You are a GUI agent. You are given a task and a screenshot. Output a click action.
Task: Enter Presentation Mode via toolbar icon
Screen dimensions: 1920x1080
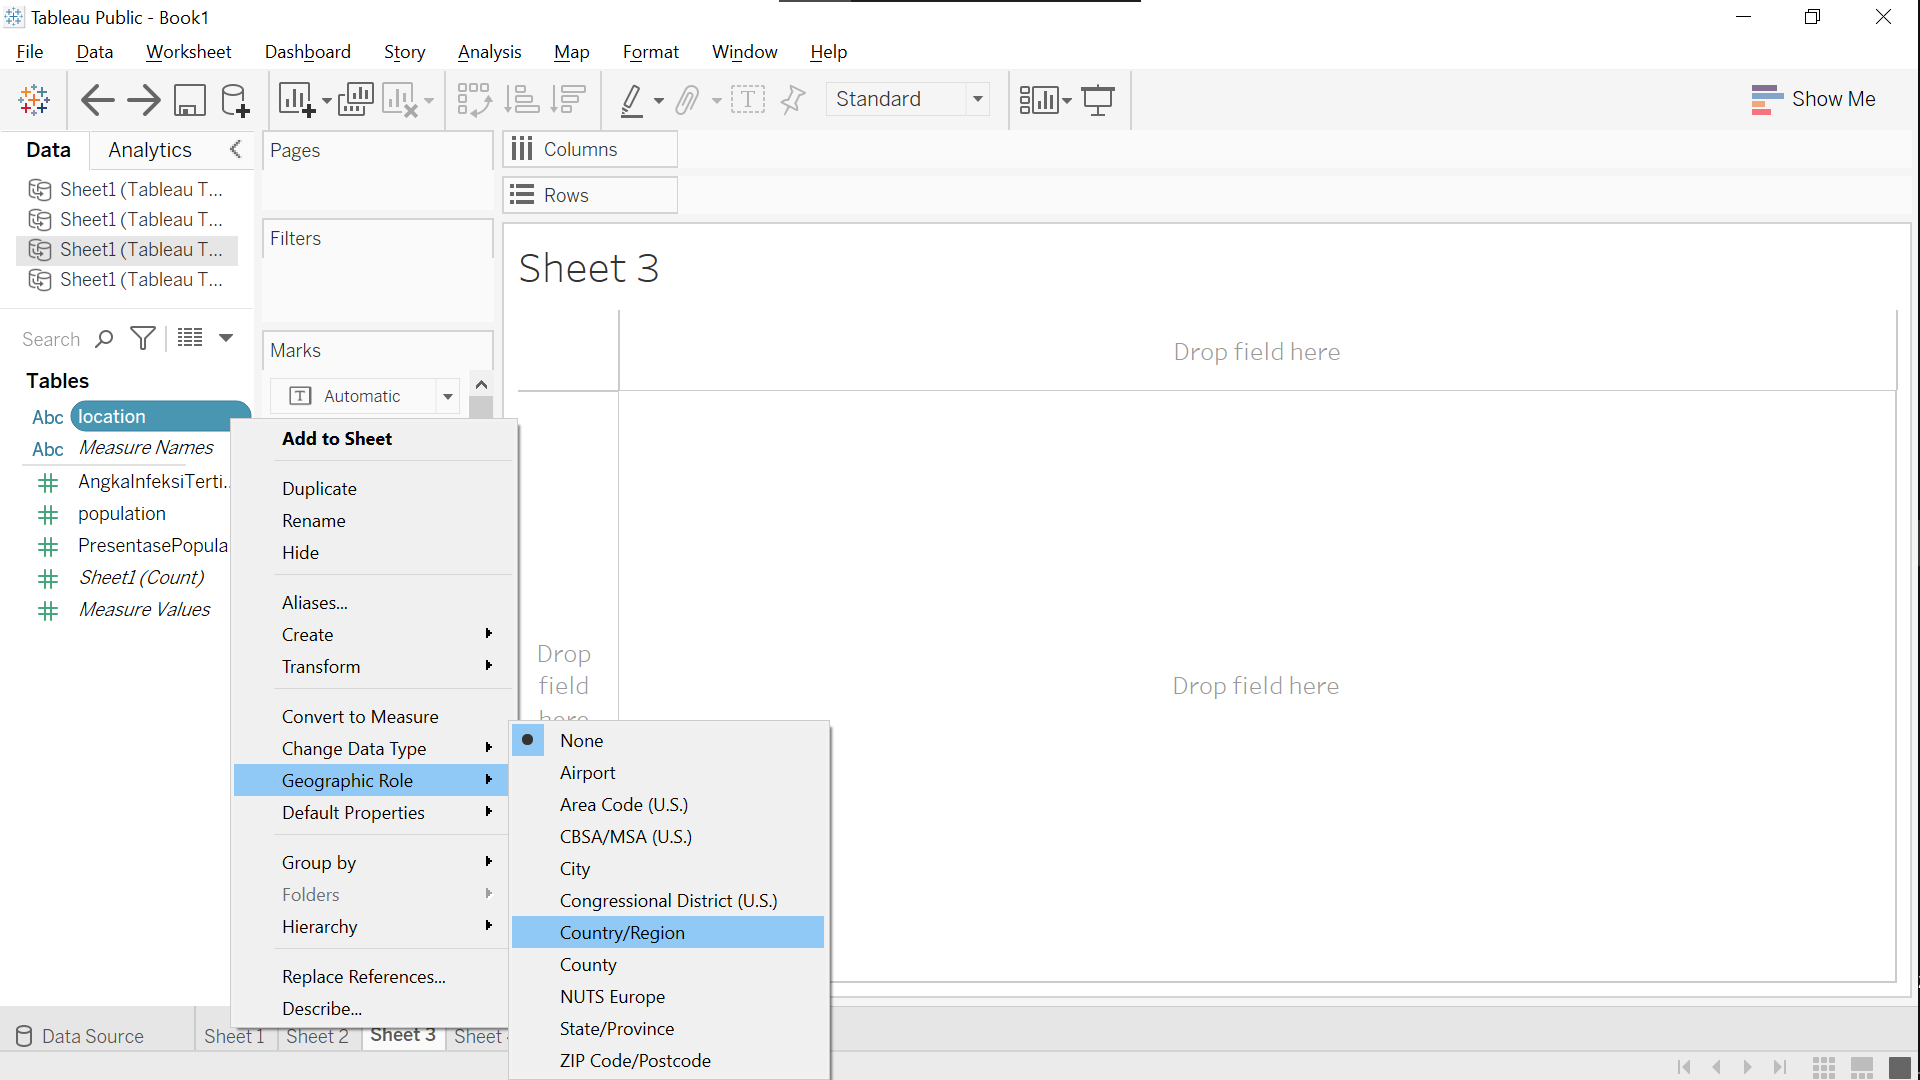pos(1098,99)
